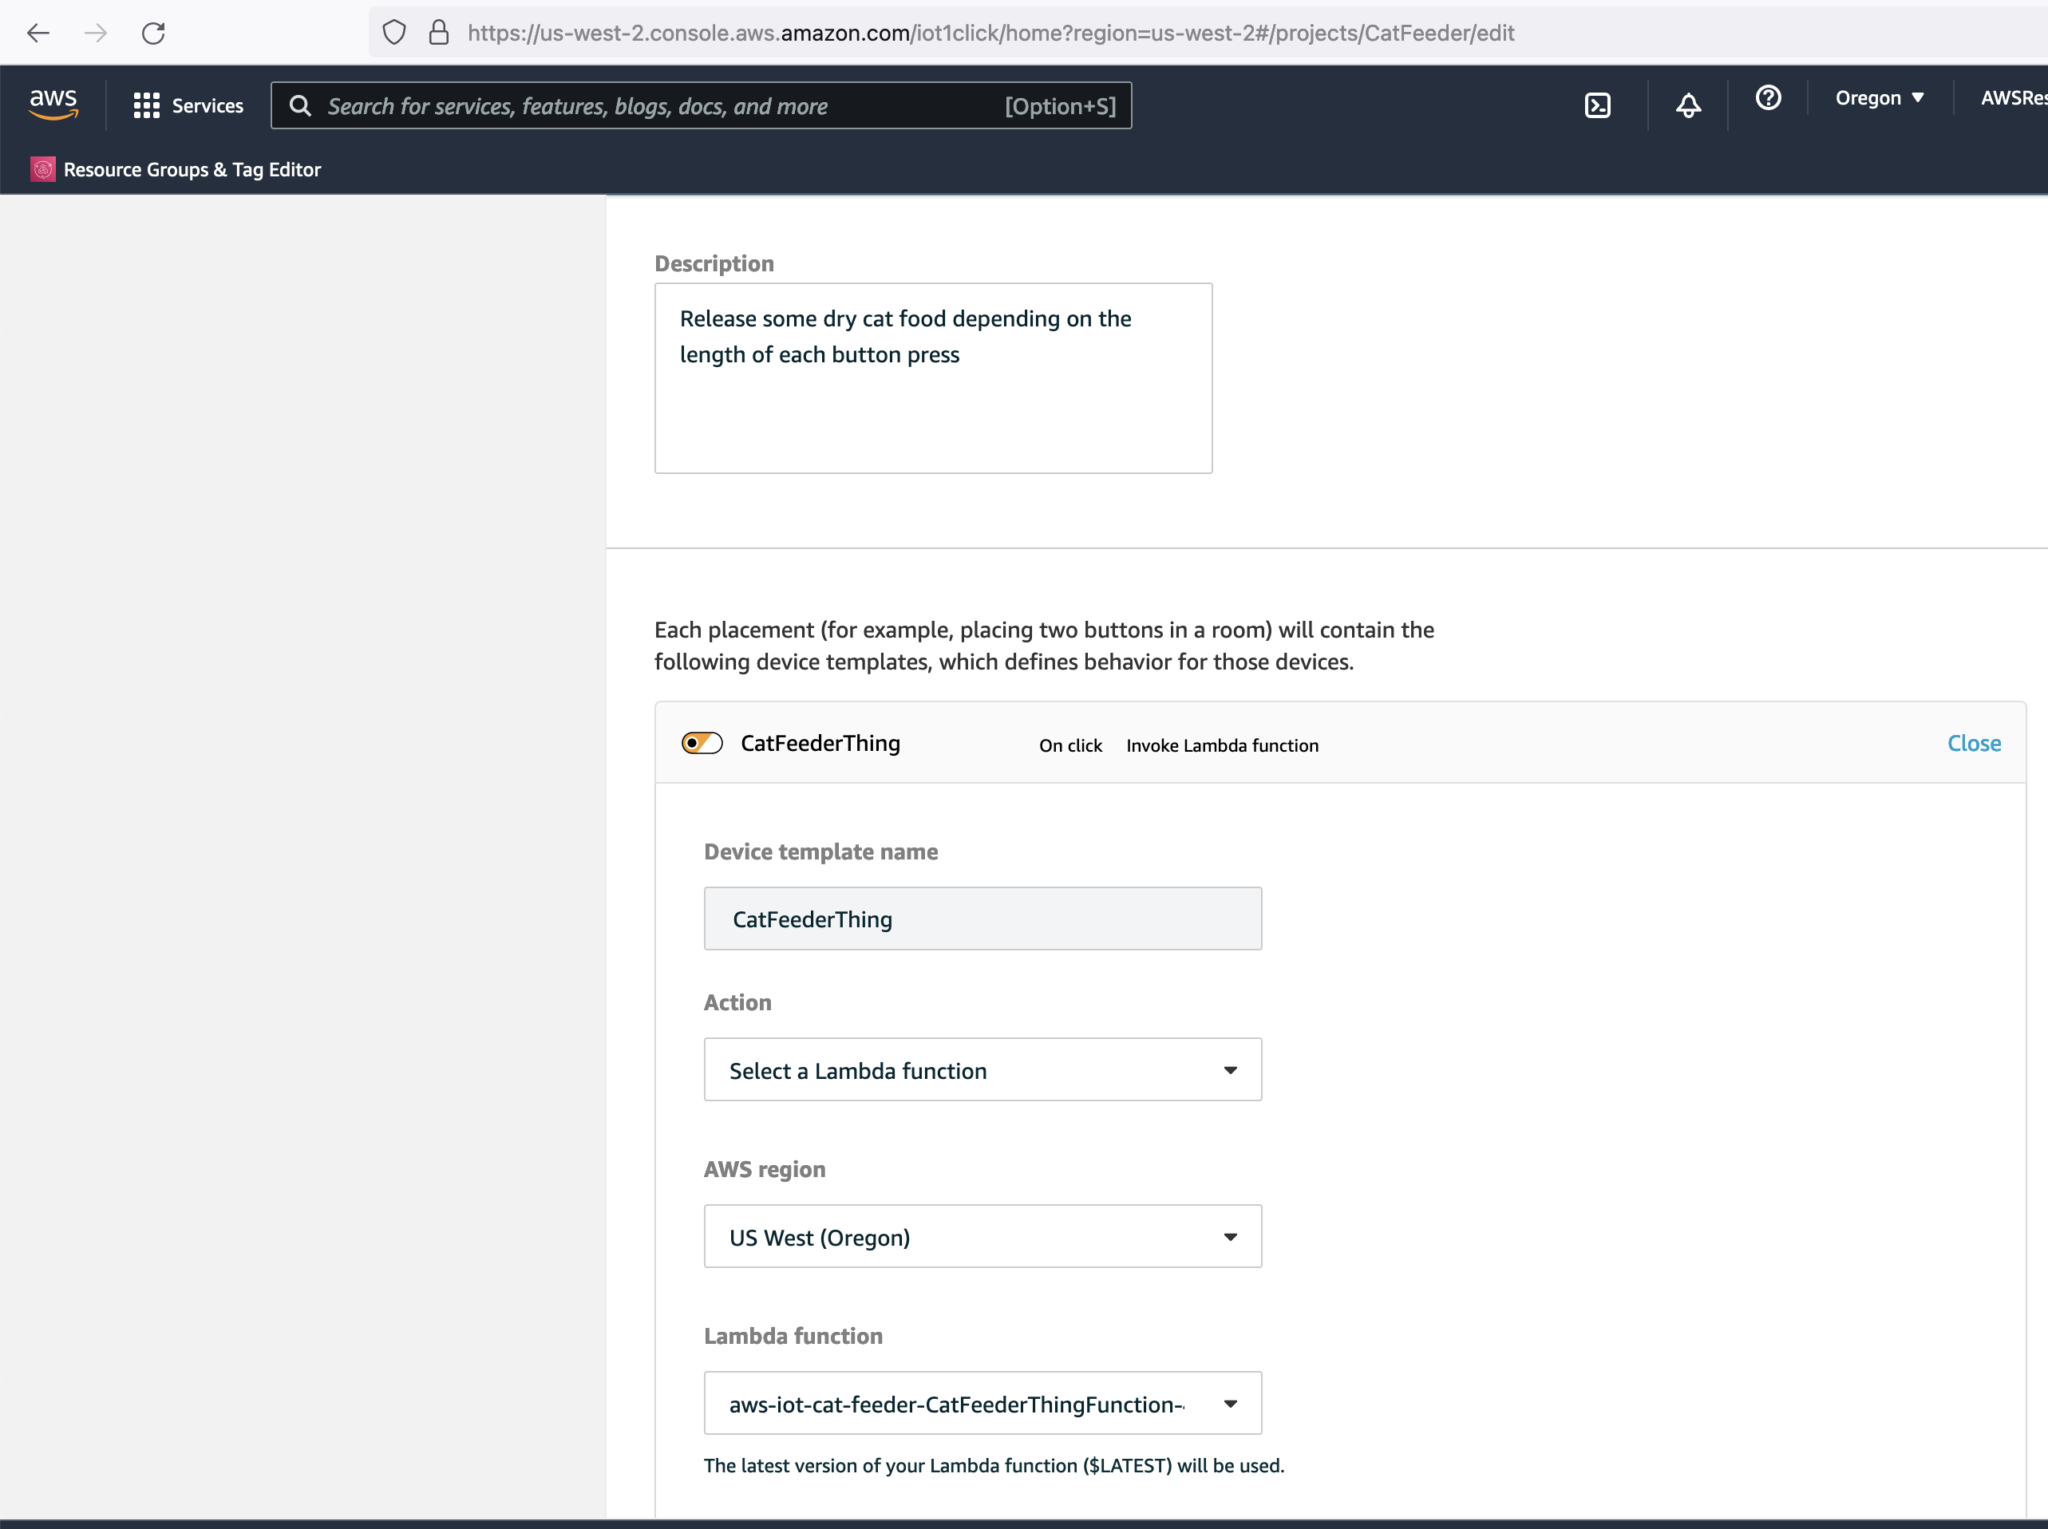Screen dimensions: 2048x1529
Task: Click the browser forward arrow
Action: [96, 33]
